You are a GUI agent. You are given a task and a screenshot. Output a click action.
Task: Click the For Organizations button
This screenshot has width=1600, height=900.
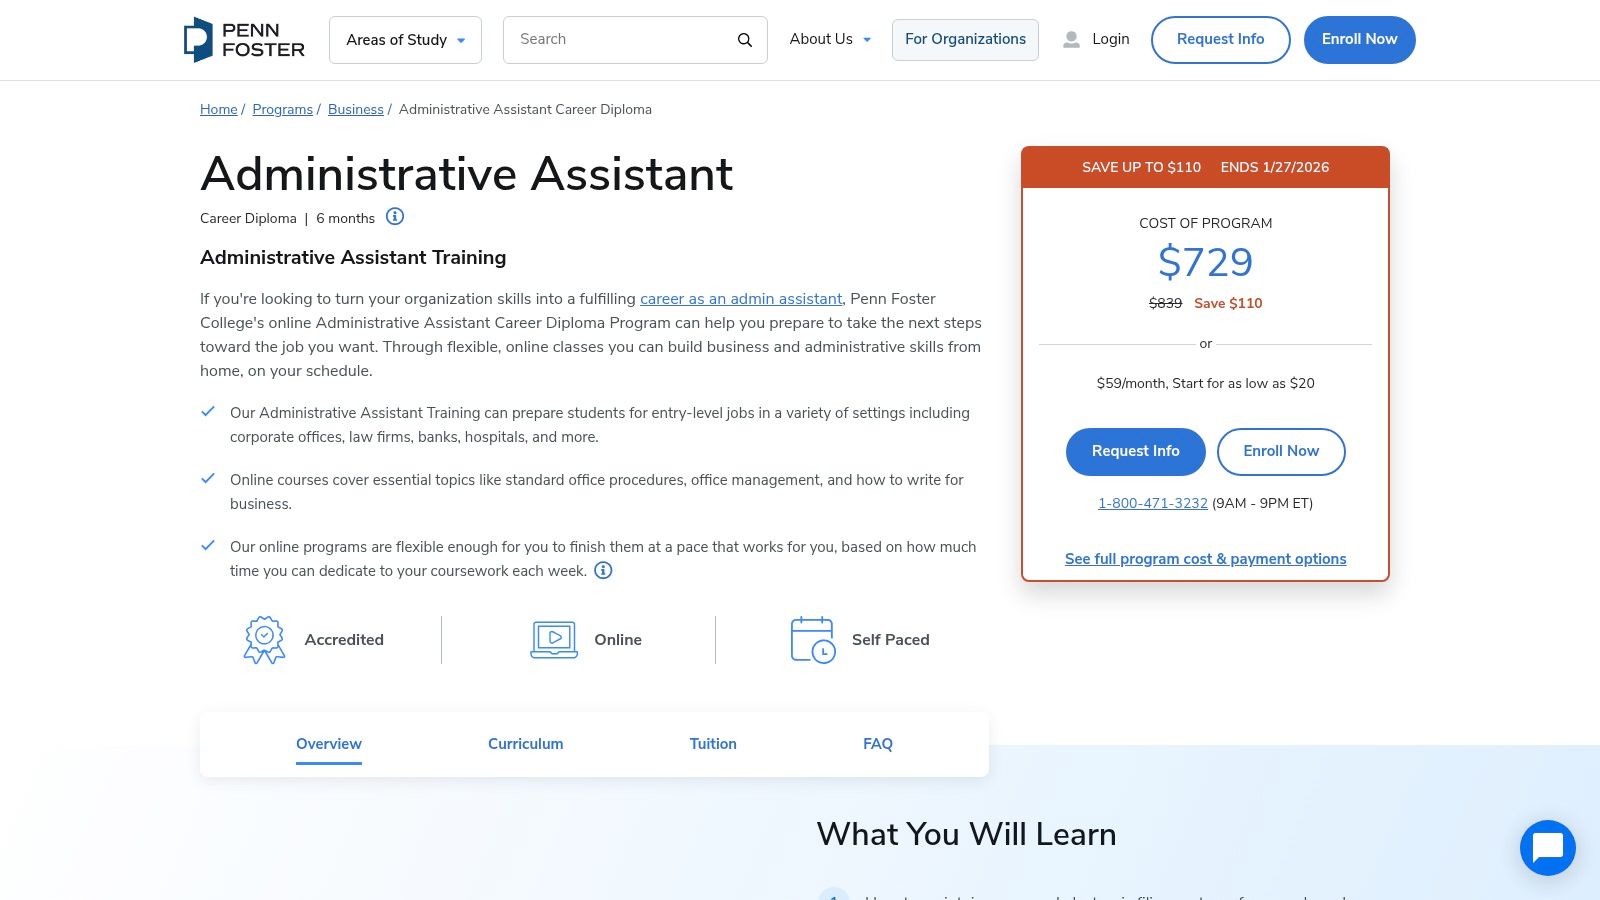(x=965, y=40)
